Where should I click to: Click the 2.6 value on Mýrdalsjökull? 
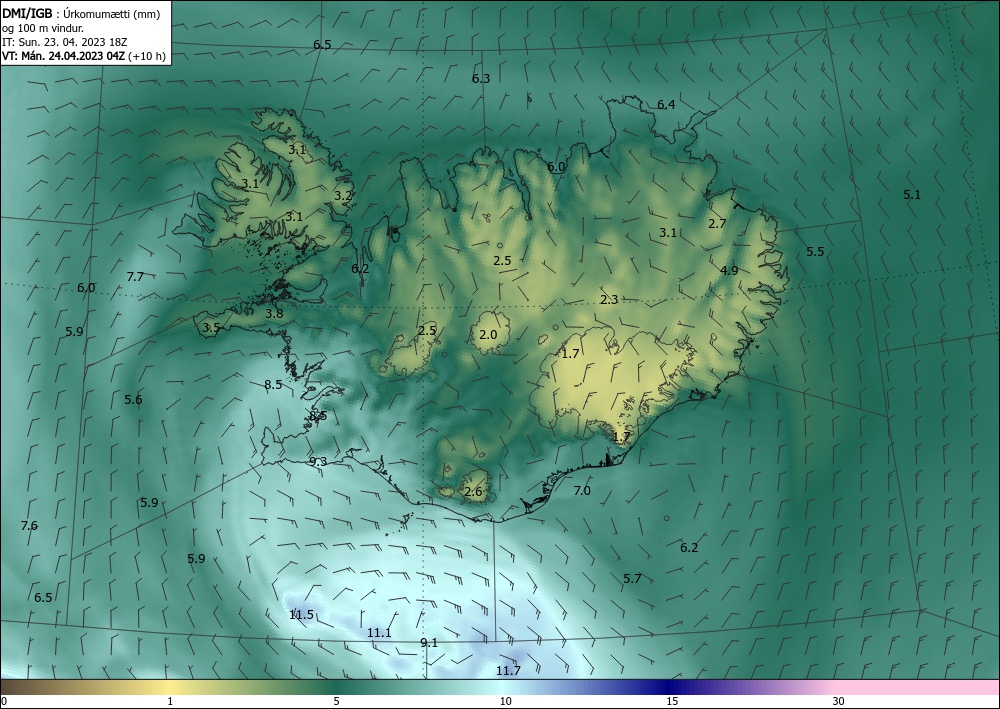pyautogui.click(x=473, y=492)
